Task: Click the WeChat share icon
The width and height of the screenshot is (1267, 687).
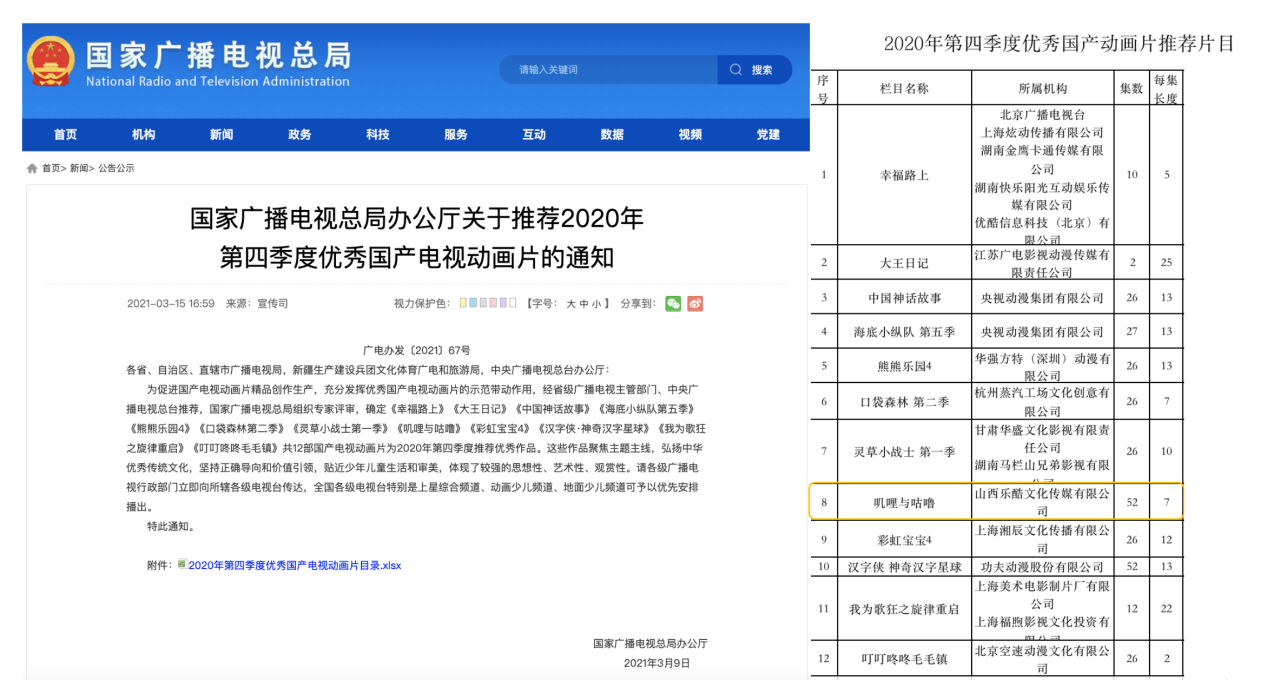Action: click(673, 303)
